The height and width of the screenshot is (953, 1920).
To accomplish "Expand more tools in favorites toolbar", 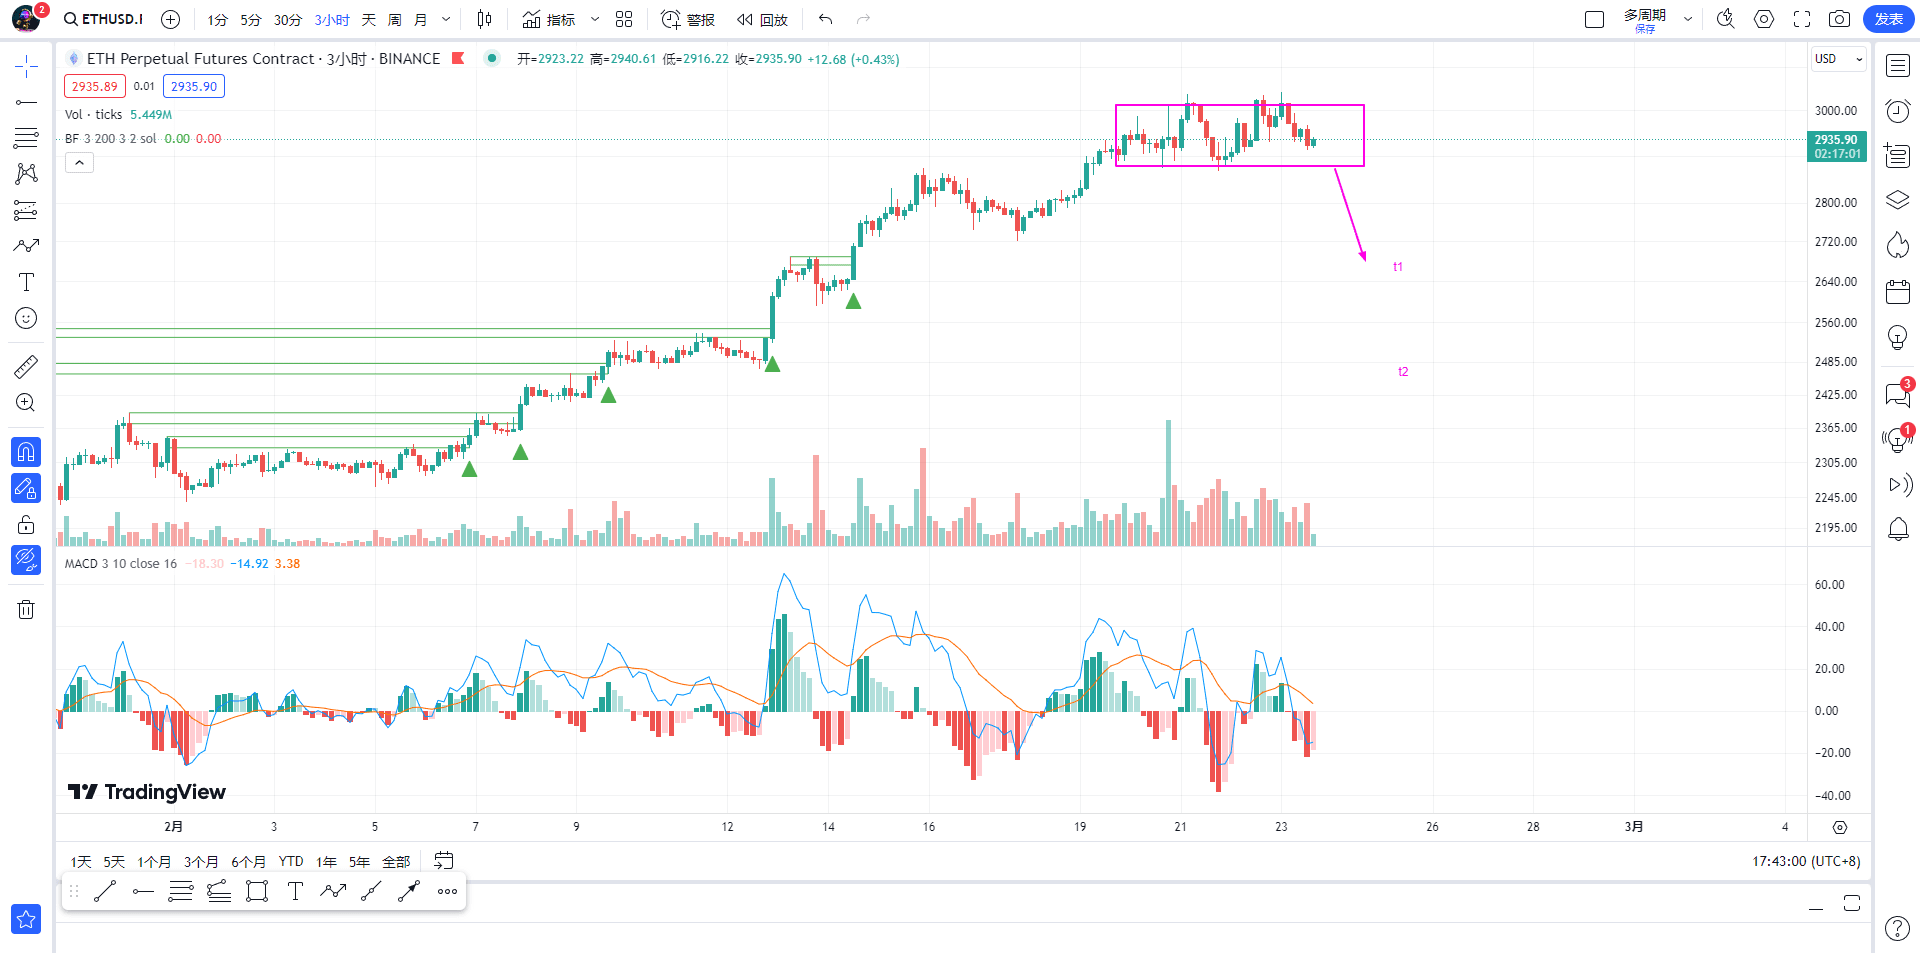I will point(448,891).
